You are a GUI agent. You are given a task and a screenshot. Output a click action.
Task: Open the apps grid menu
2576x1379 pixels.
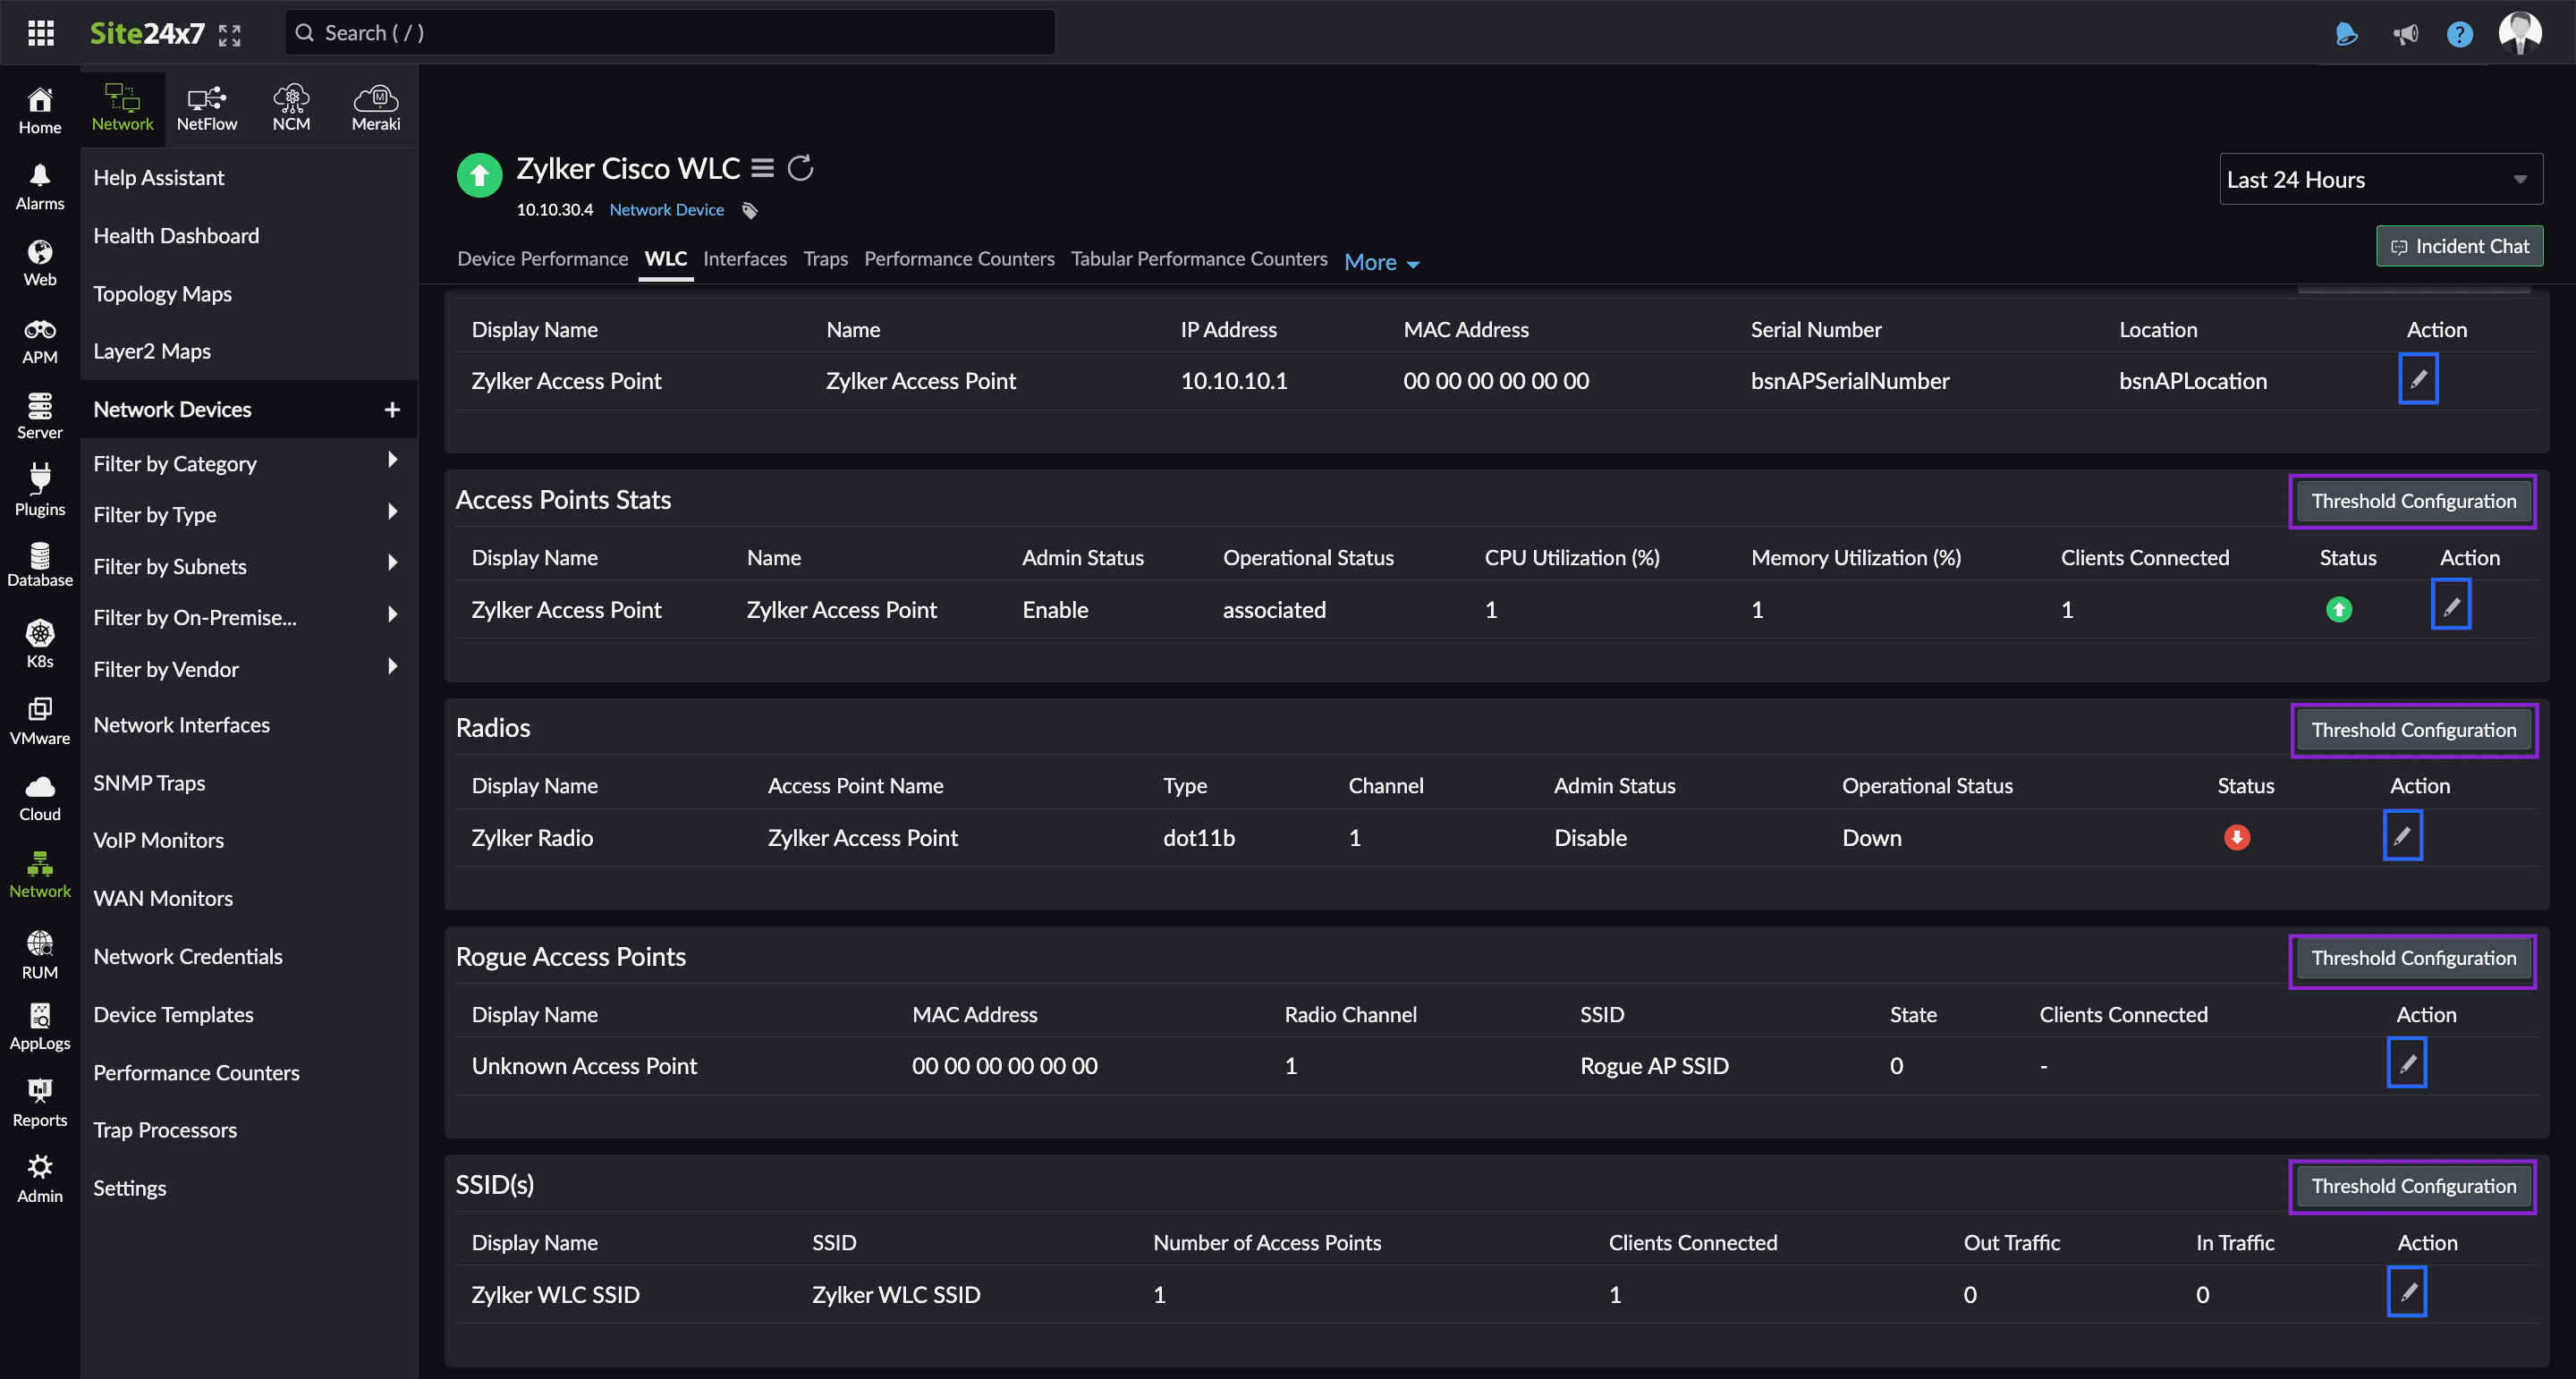coord(40,33)
